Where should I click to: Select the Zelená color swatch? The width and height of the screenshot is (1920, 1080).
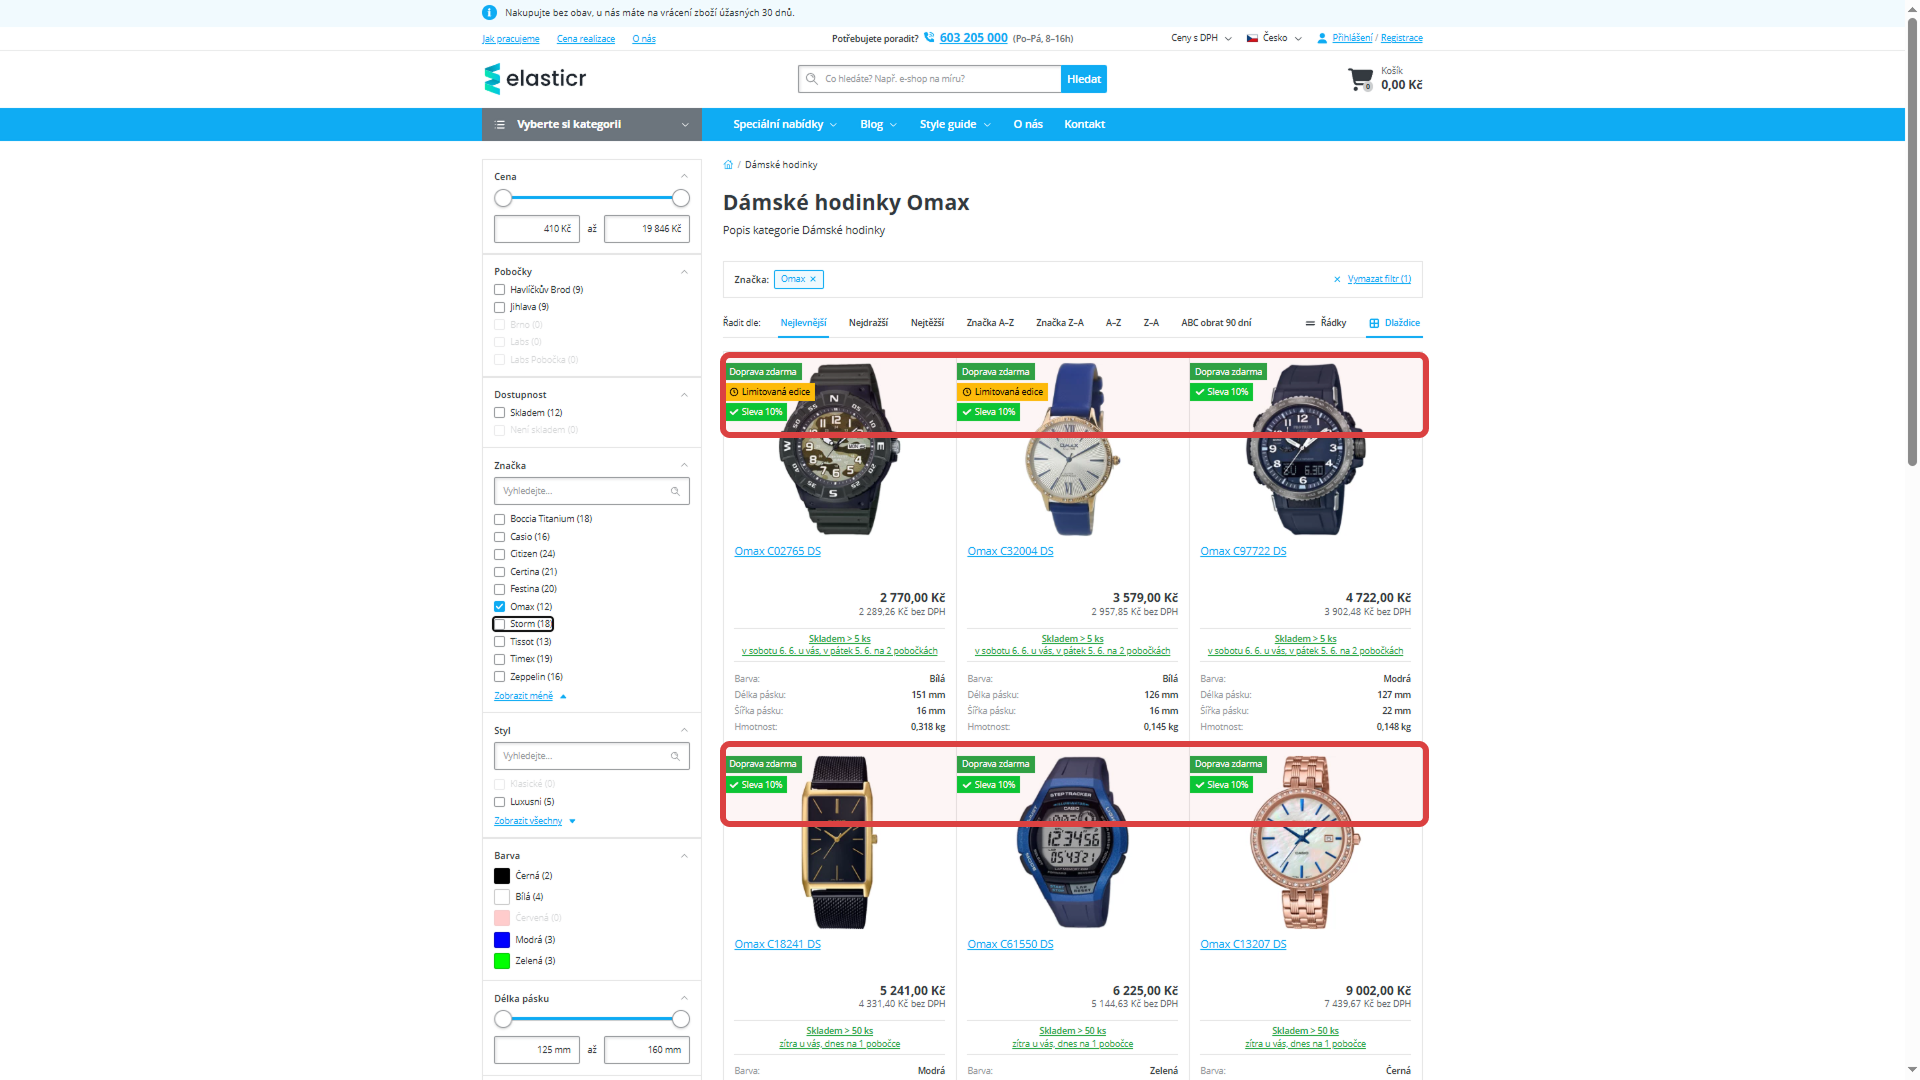(502, 961)
